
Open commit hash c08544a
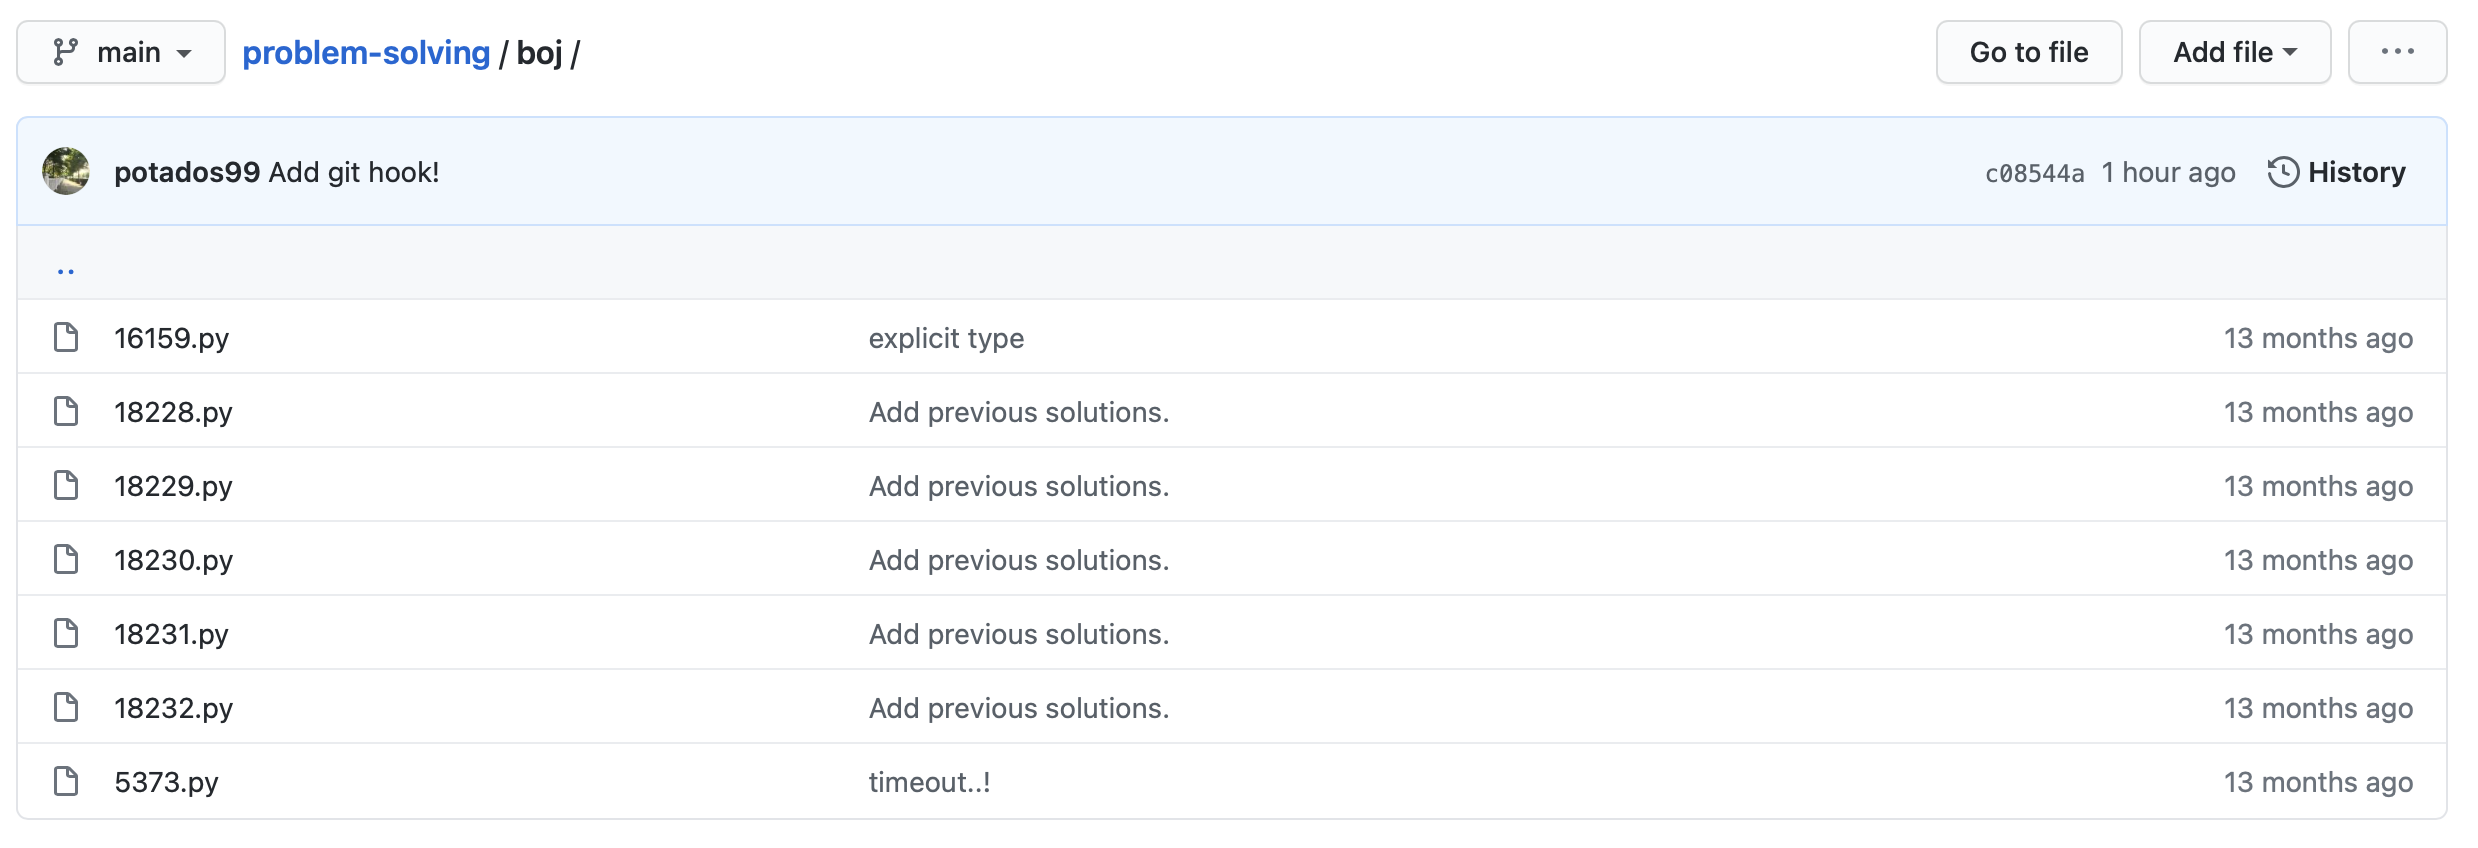pyautogui.click(x=2034, y=173)
